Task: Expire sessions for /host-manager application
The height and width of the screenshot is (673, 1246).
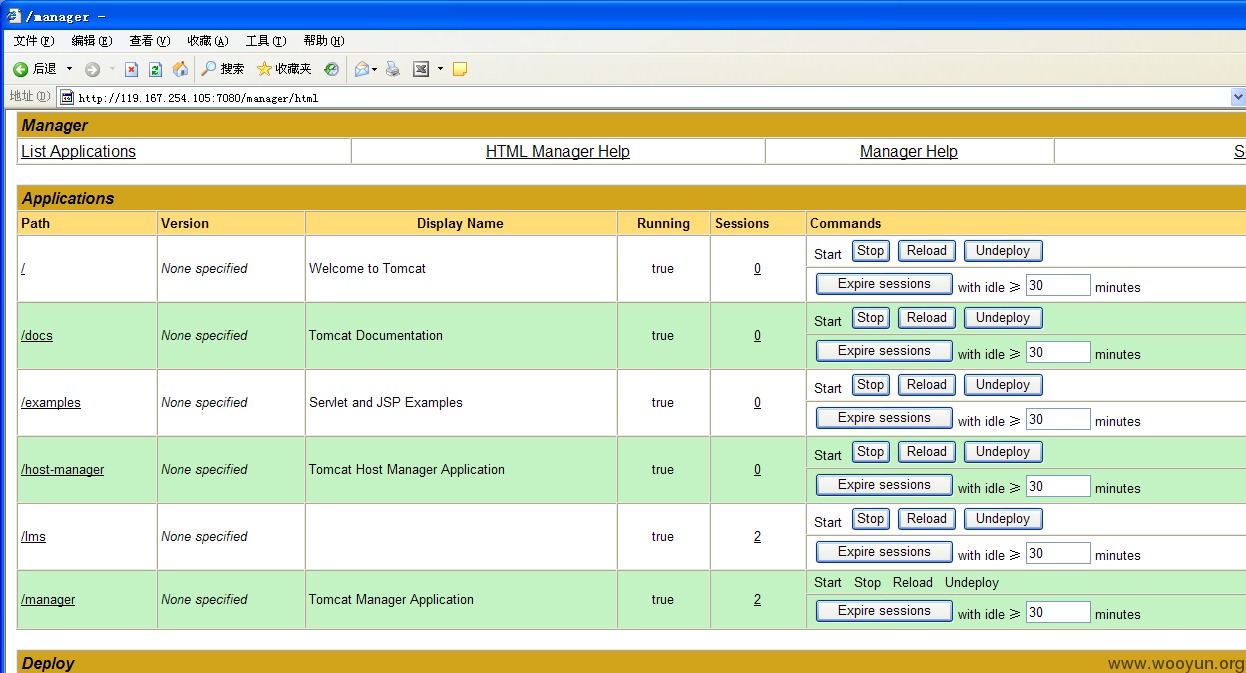Action: pos(884,485)
